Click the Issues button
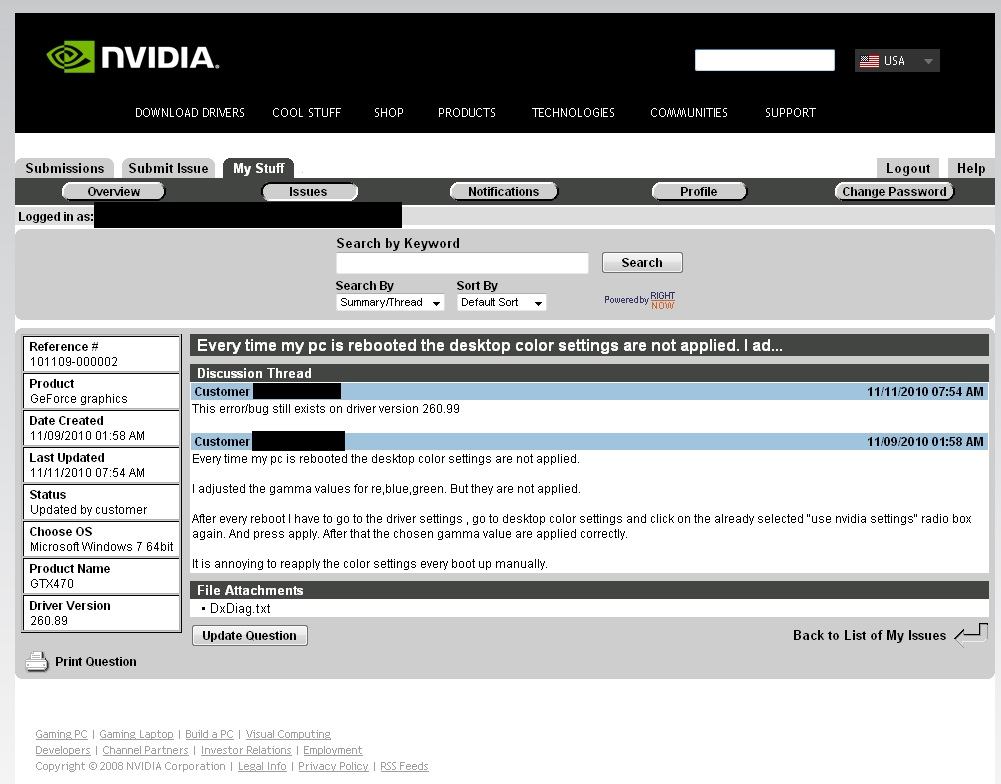 coord(310,192)
